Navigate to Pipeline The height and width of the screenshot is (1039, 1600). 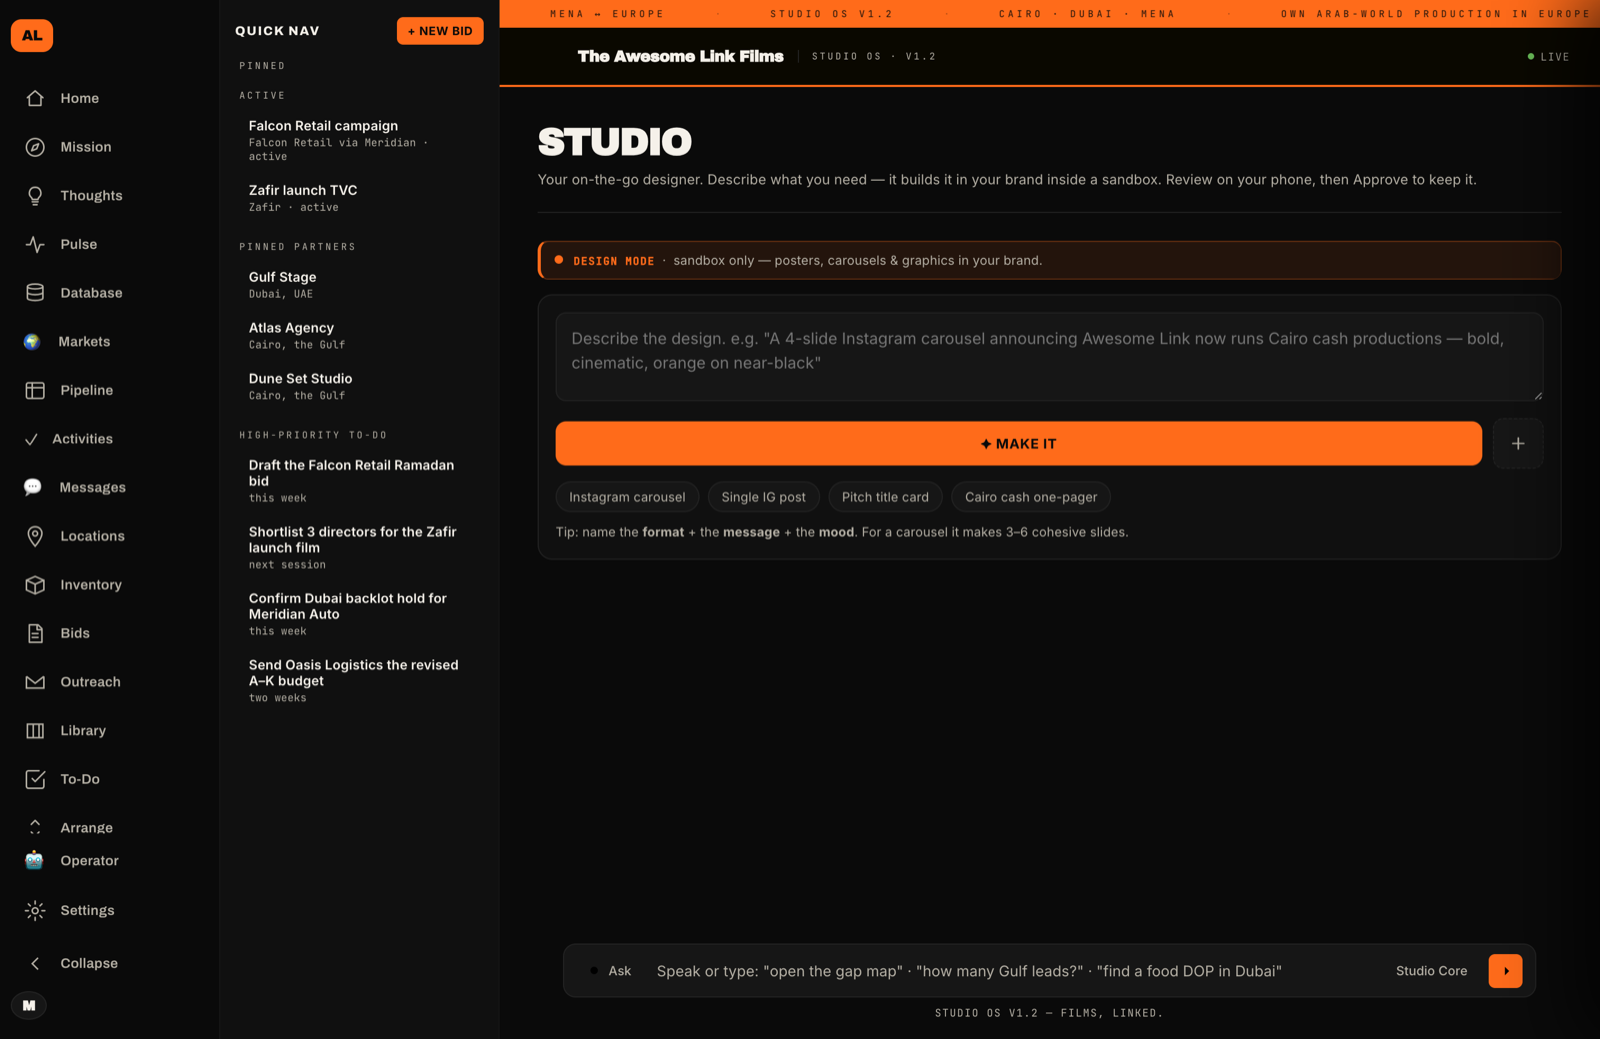[86, 390]
